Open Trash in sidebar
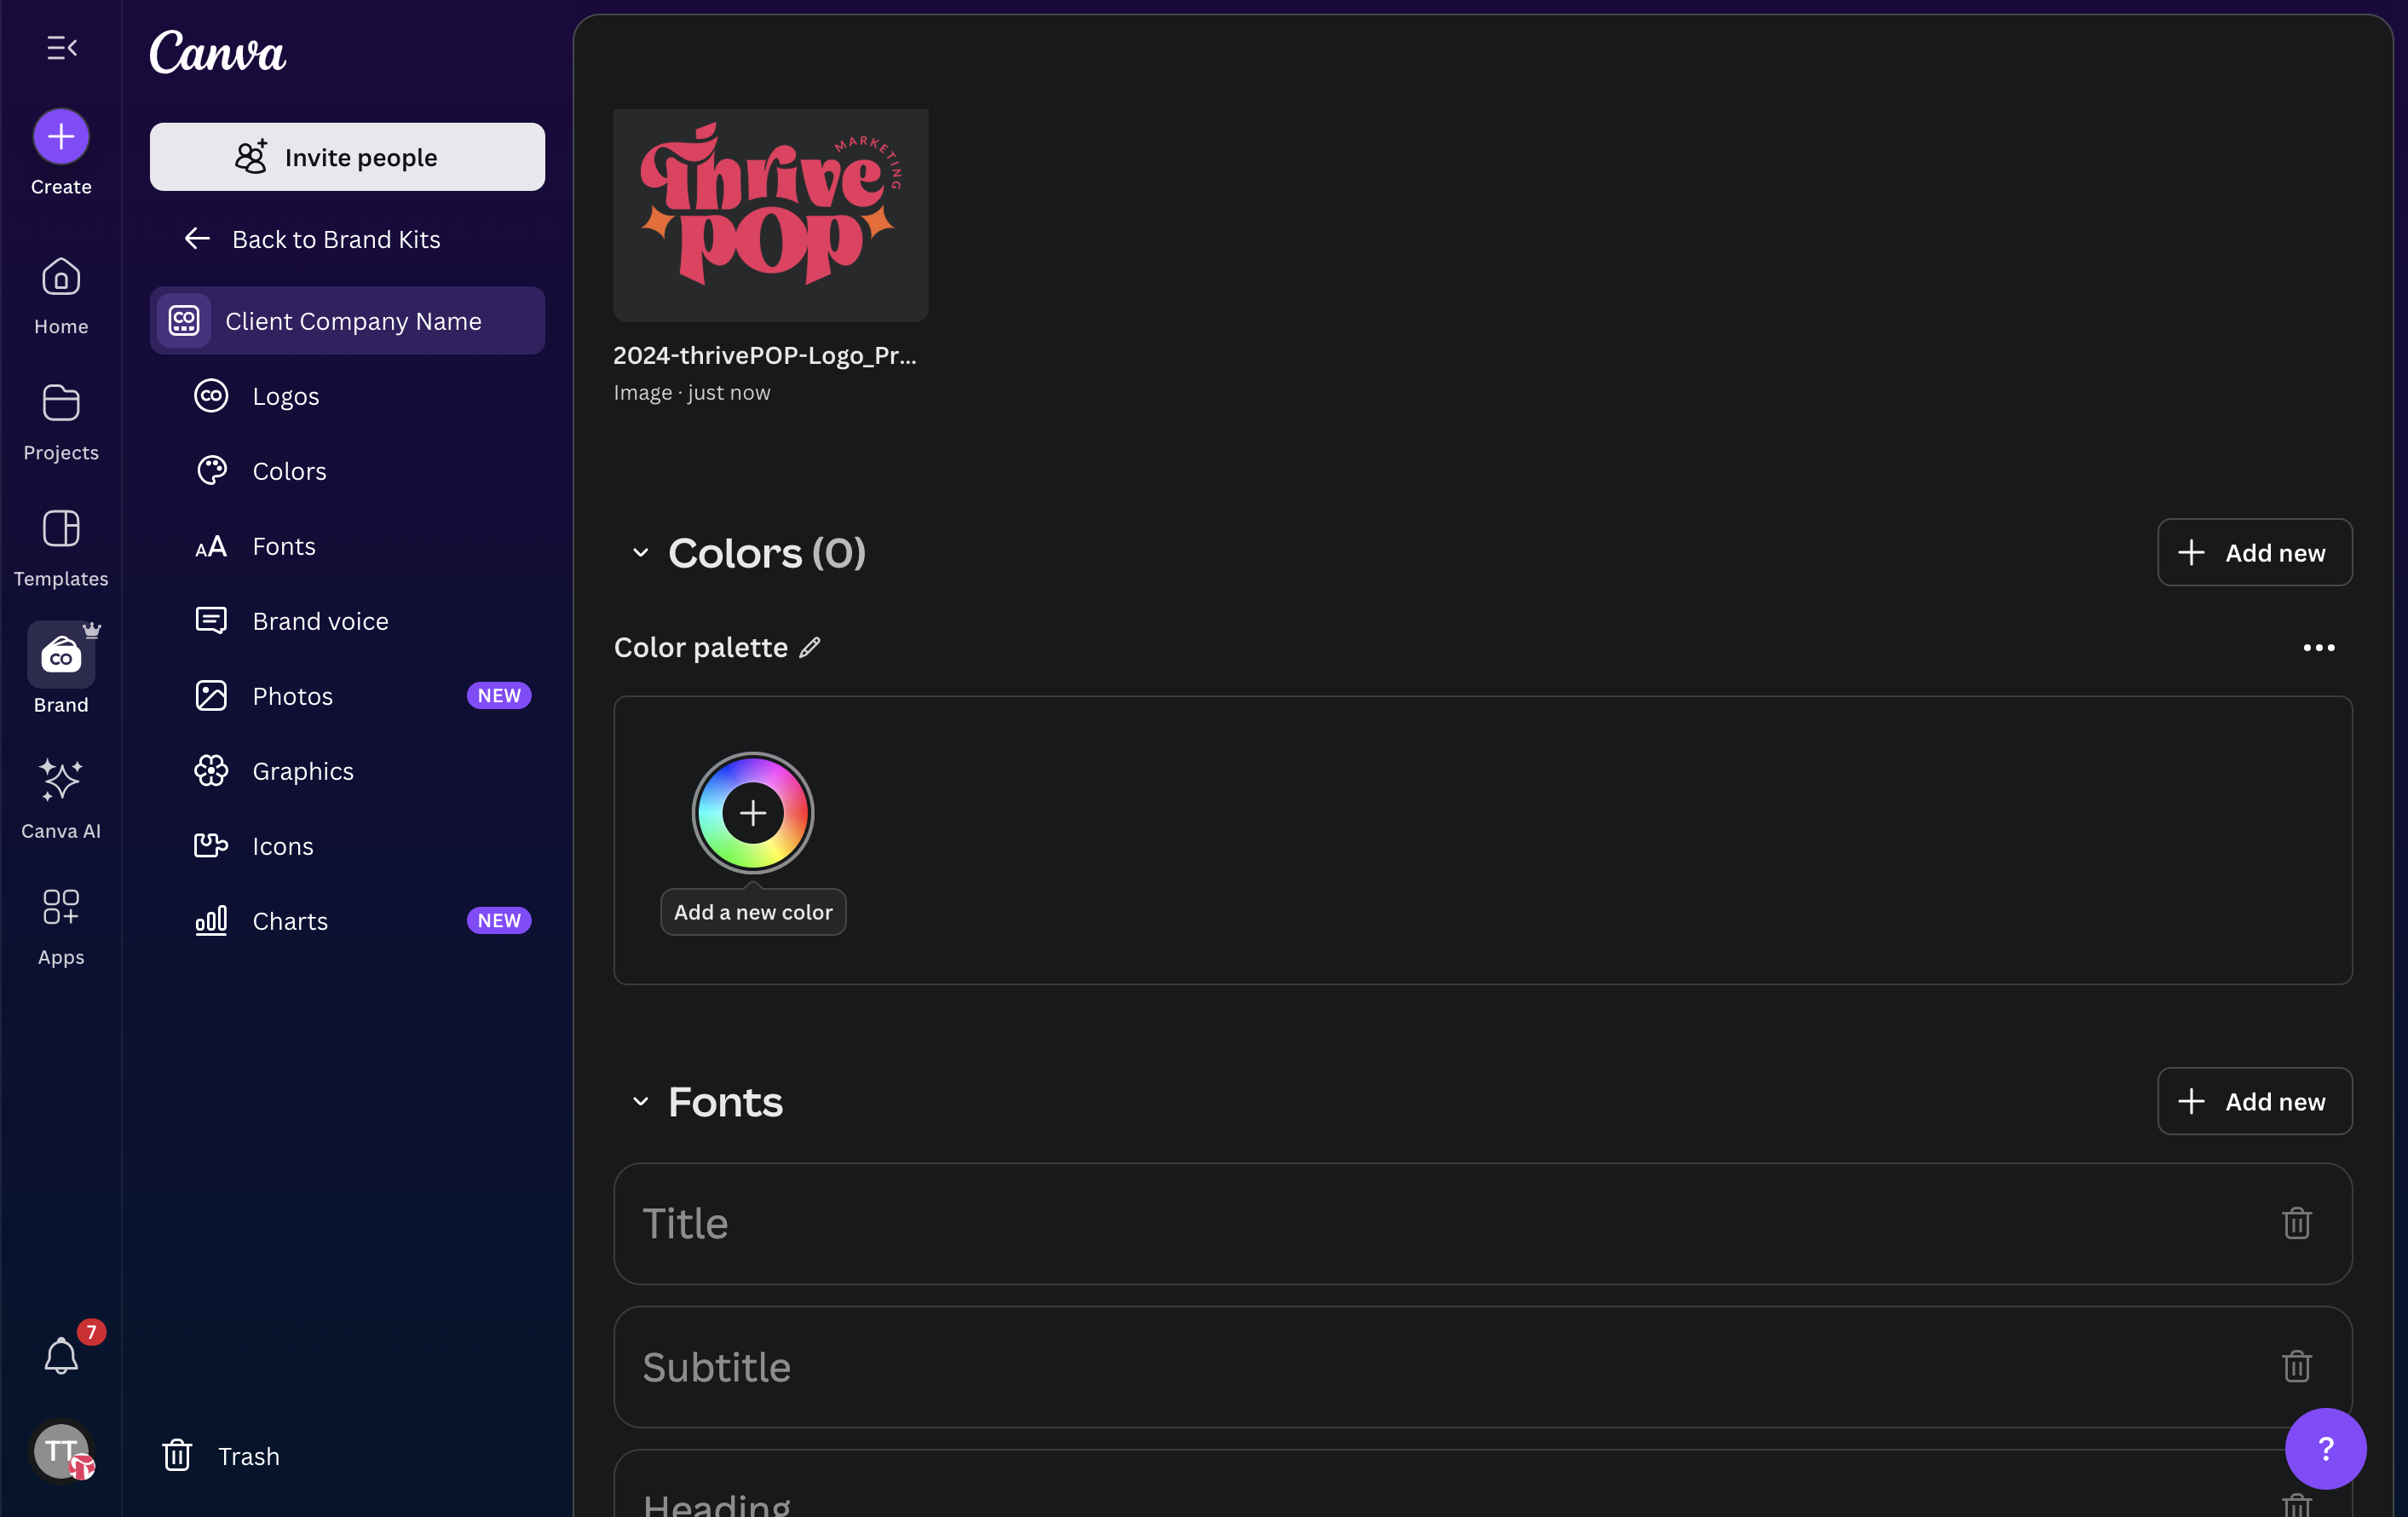The image size is (2408, 1517). click(x=221, y=1456)
